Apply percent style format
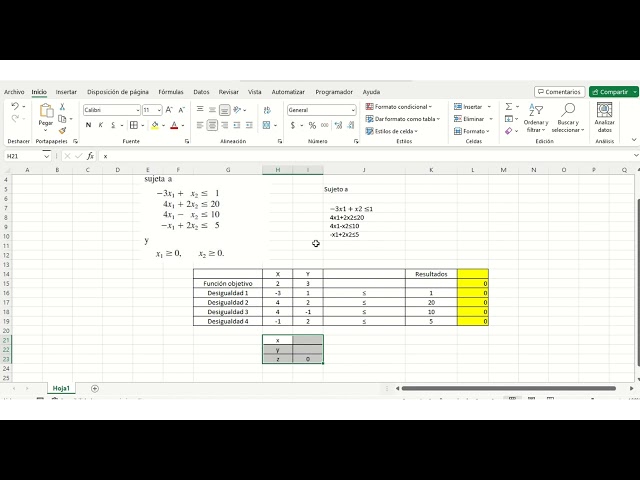 (x=312, y=125)
